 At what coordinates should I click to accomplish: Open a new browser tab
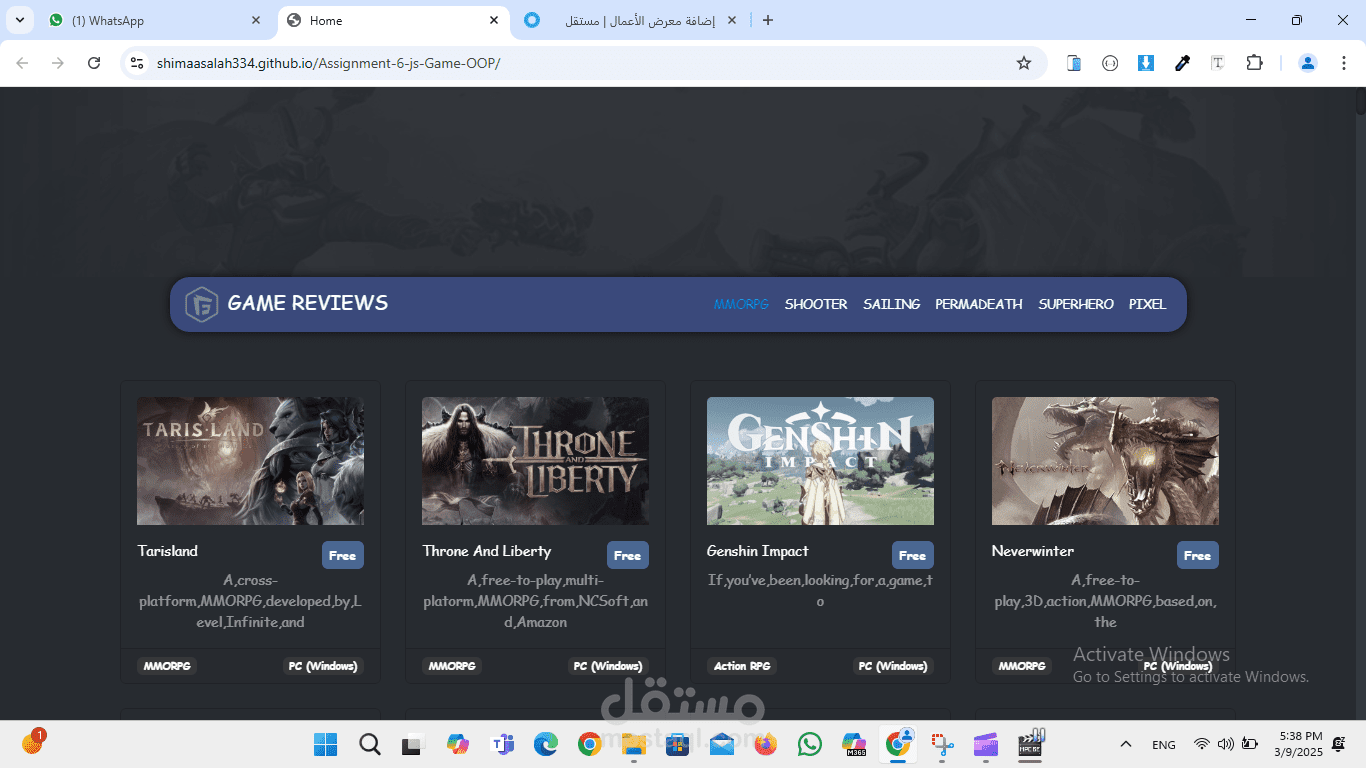coord(768,20)
